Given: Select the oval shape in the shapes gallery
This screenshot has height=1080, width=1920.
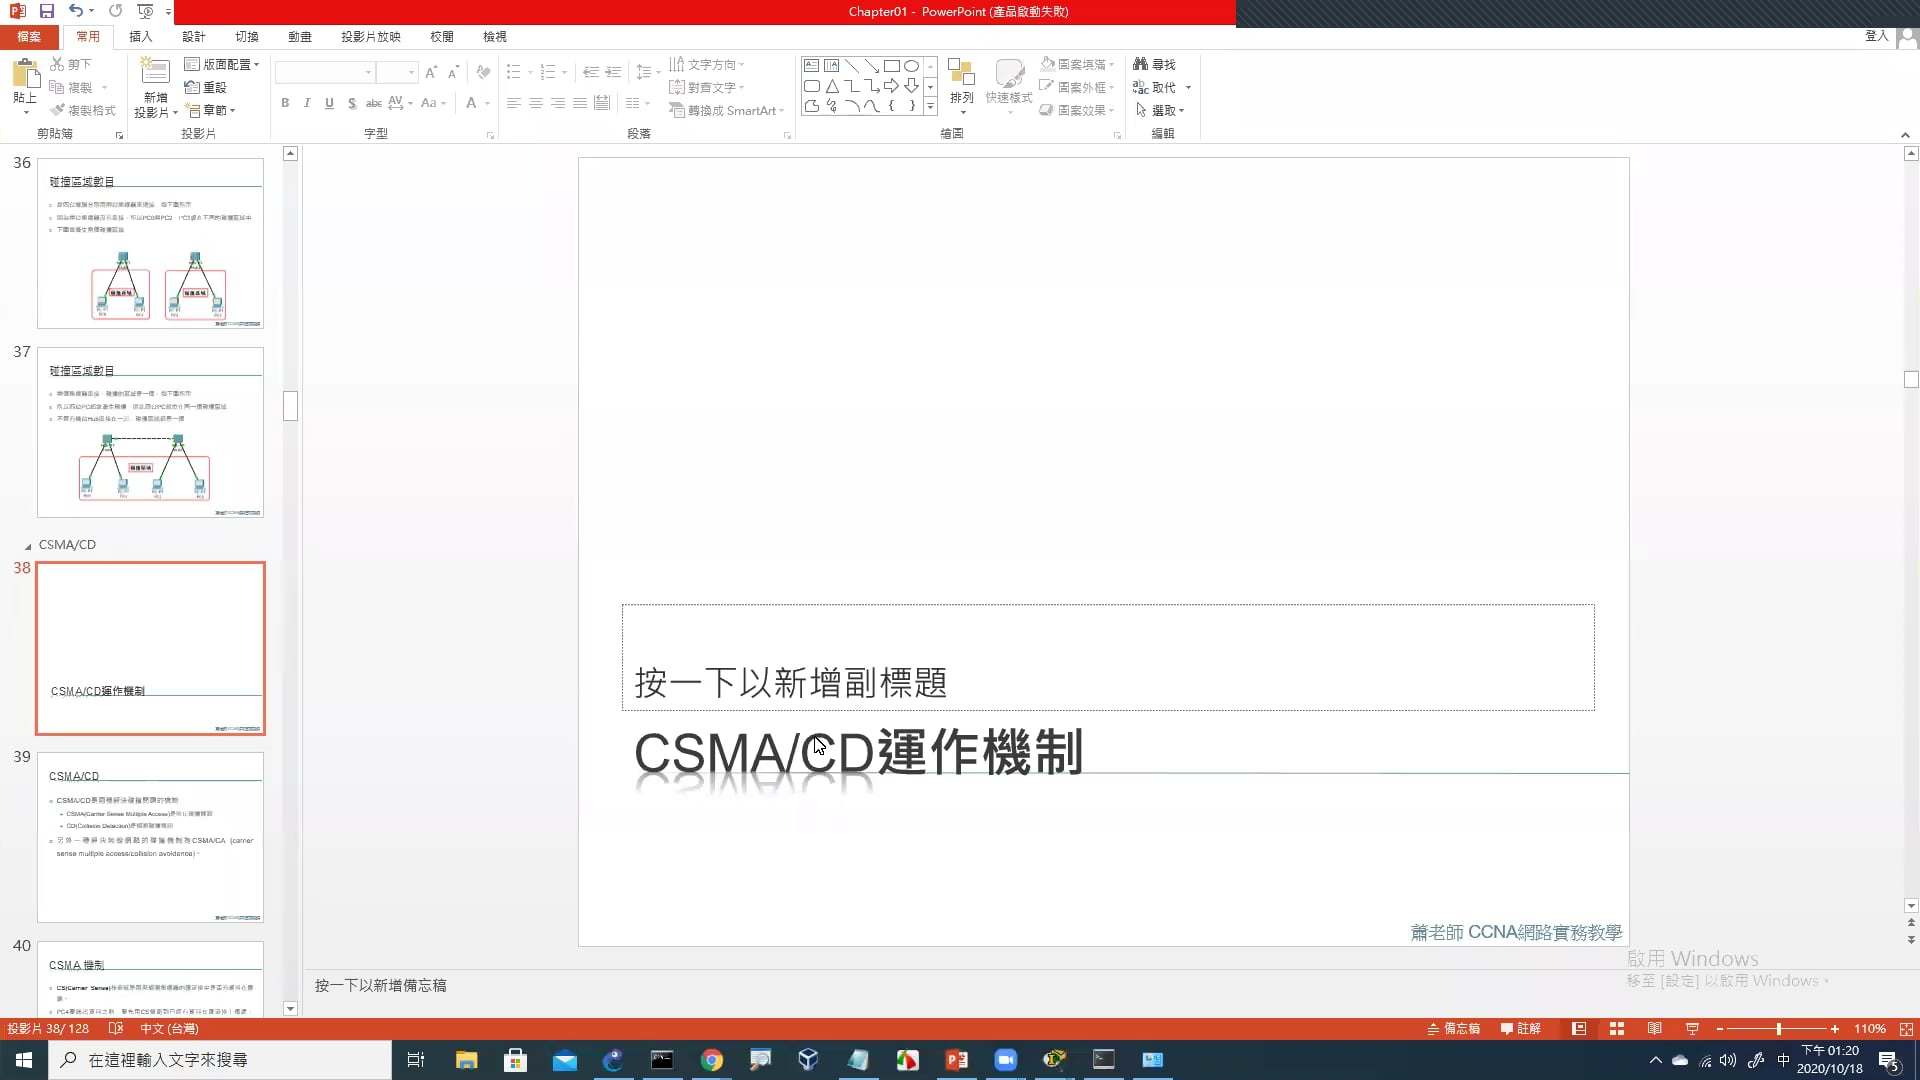Looking at the screenshot, I should [911, 65].
